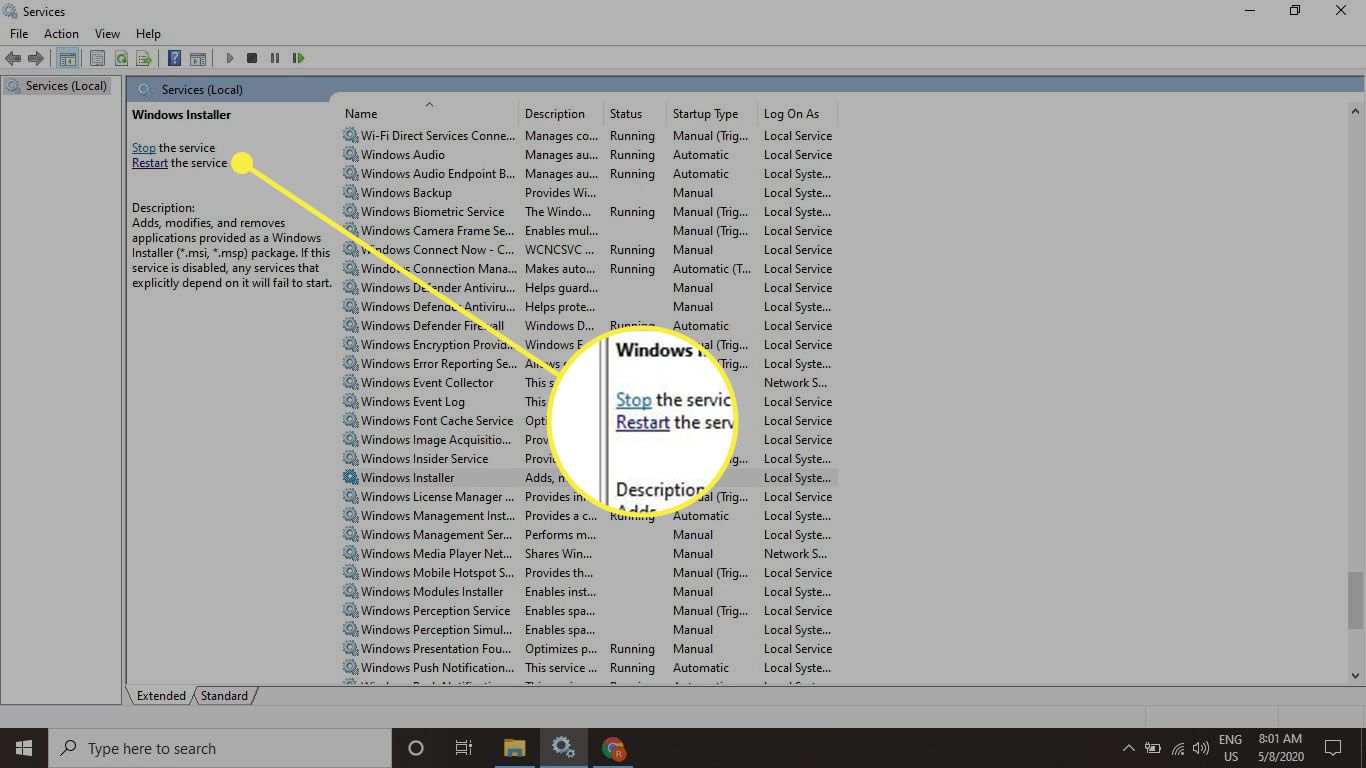Switch to the Extended tab
Image resolution: width=1366 pixels, height=768 pixels.
click(x=161, y=696)
